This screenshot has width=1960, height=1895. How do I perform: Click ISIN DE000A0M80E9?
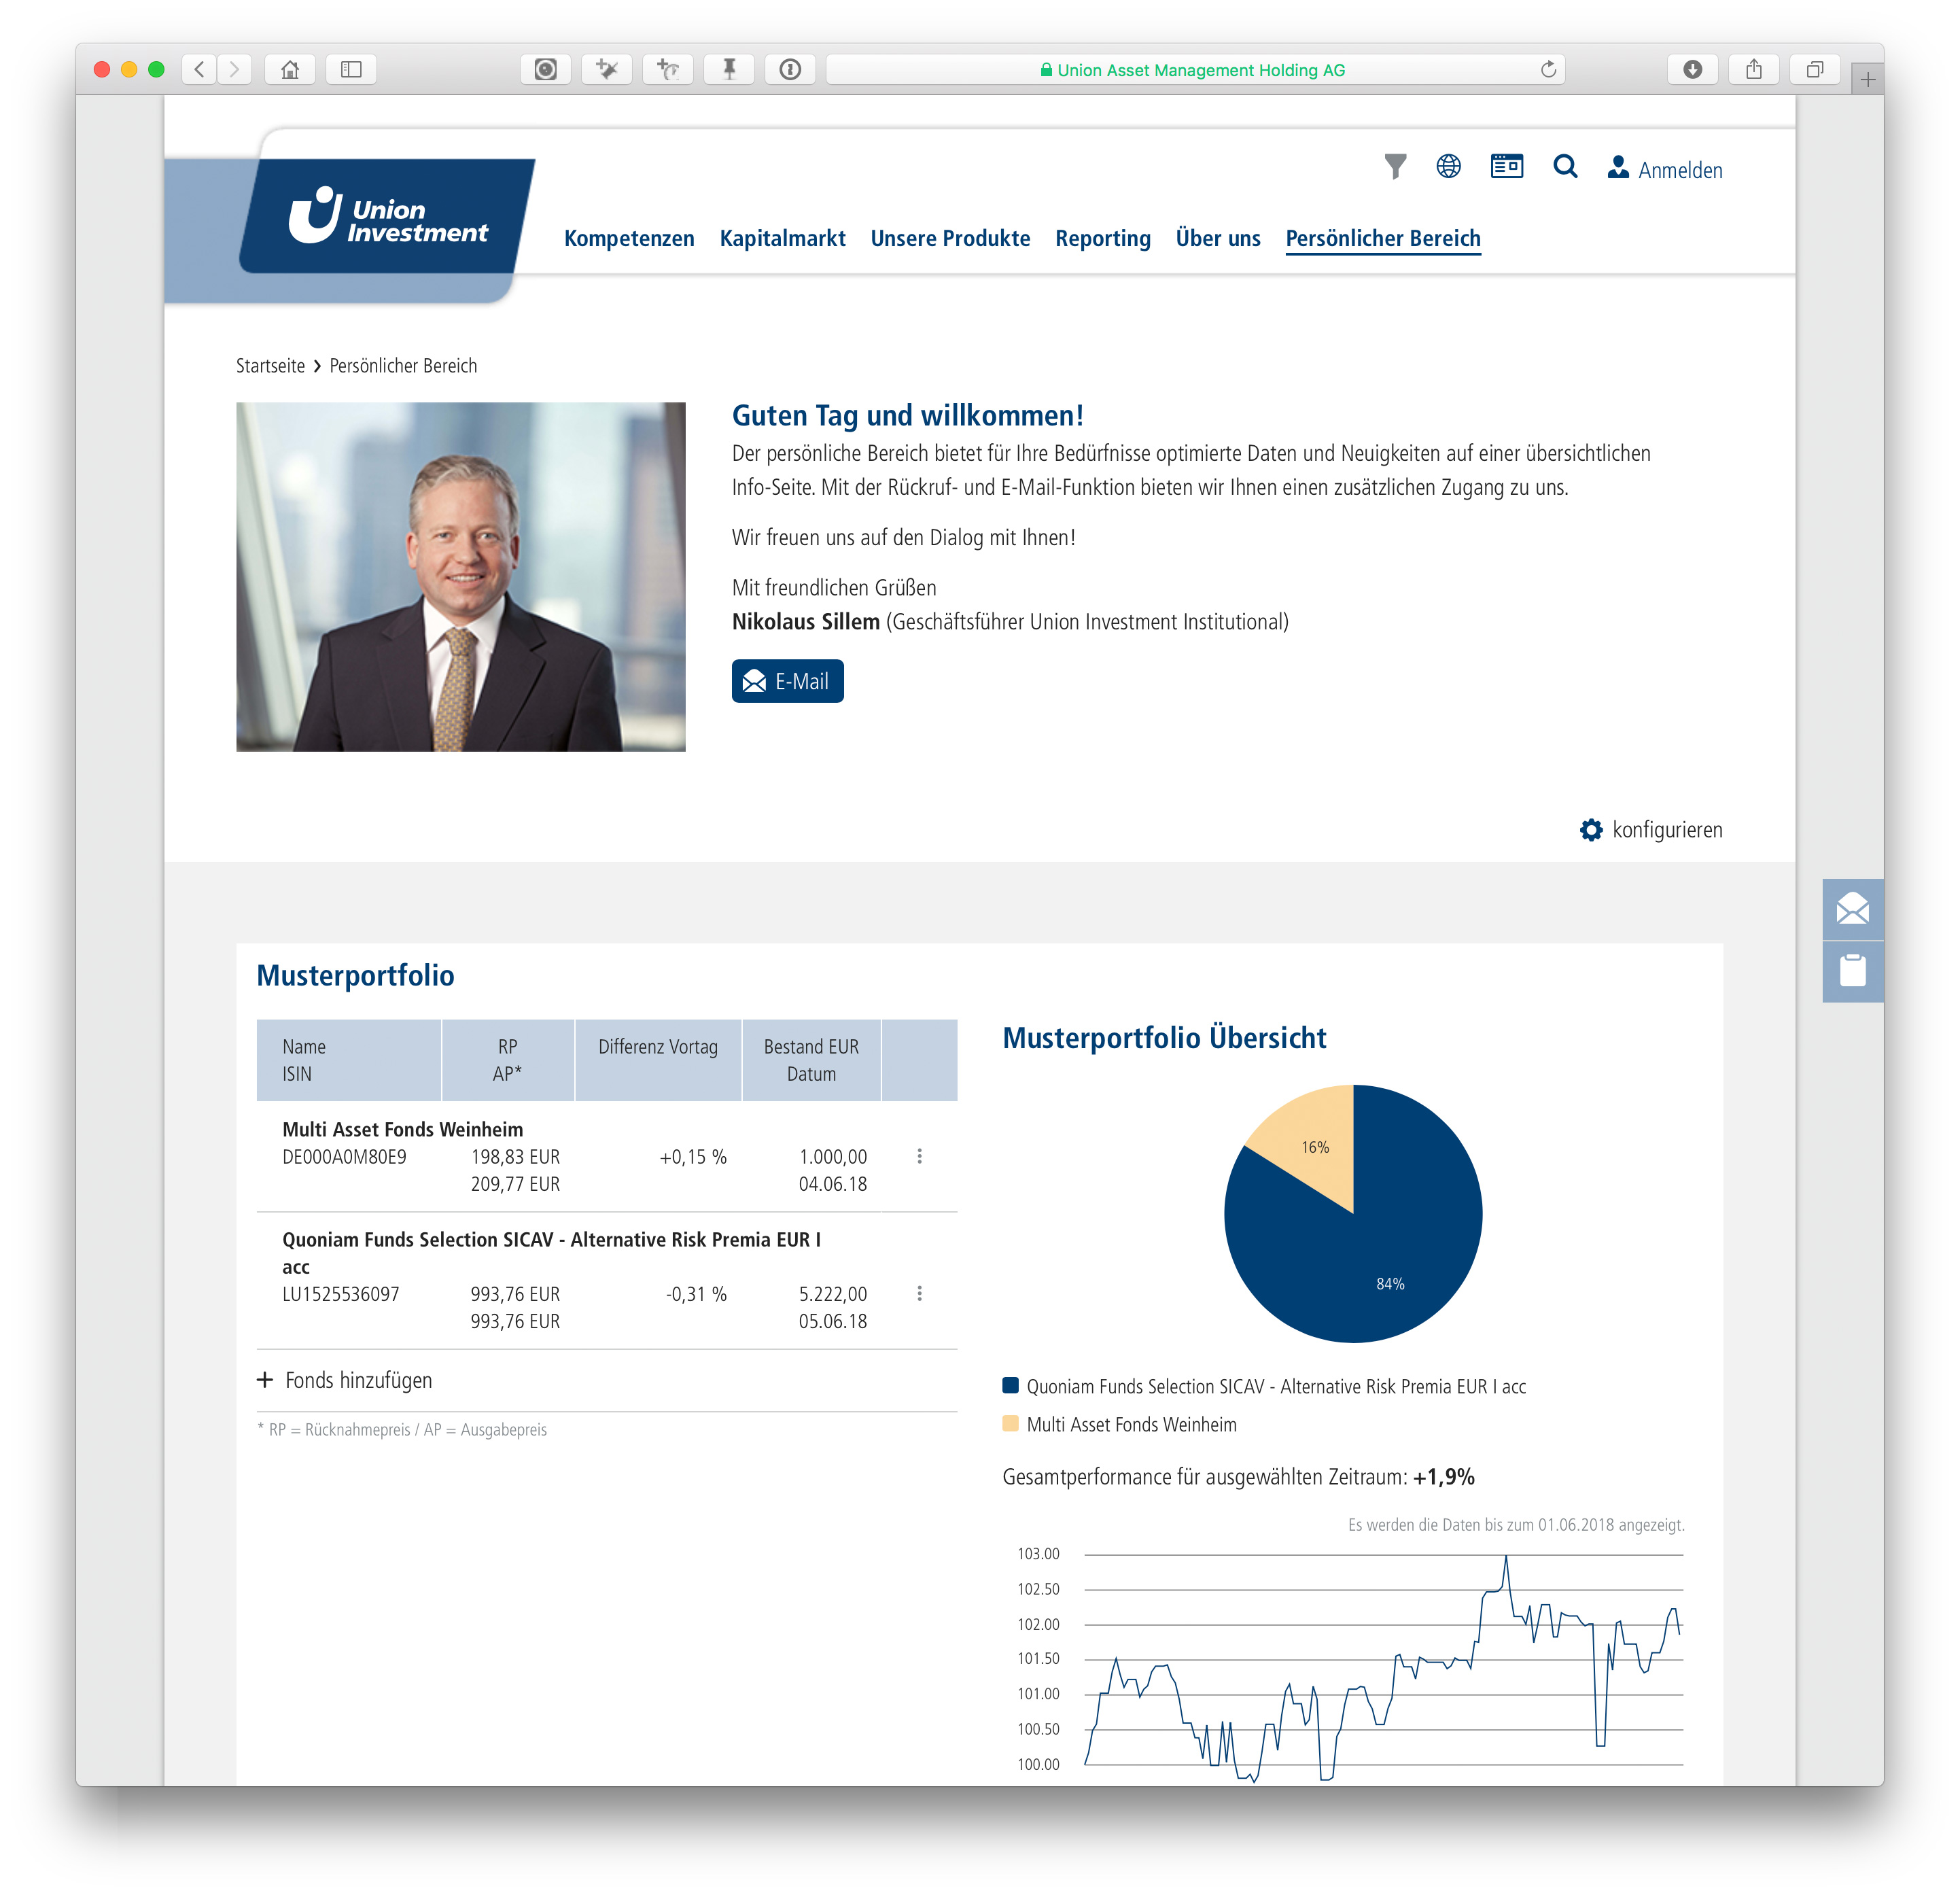344,1157
